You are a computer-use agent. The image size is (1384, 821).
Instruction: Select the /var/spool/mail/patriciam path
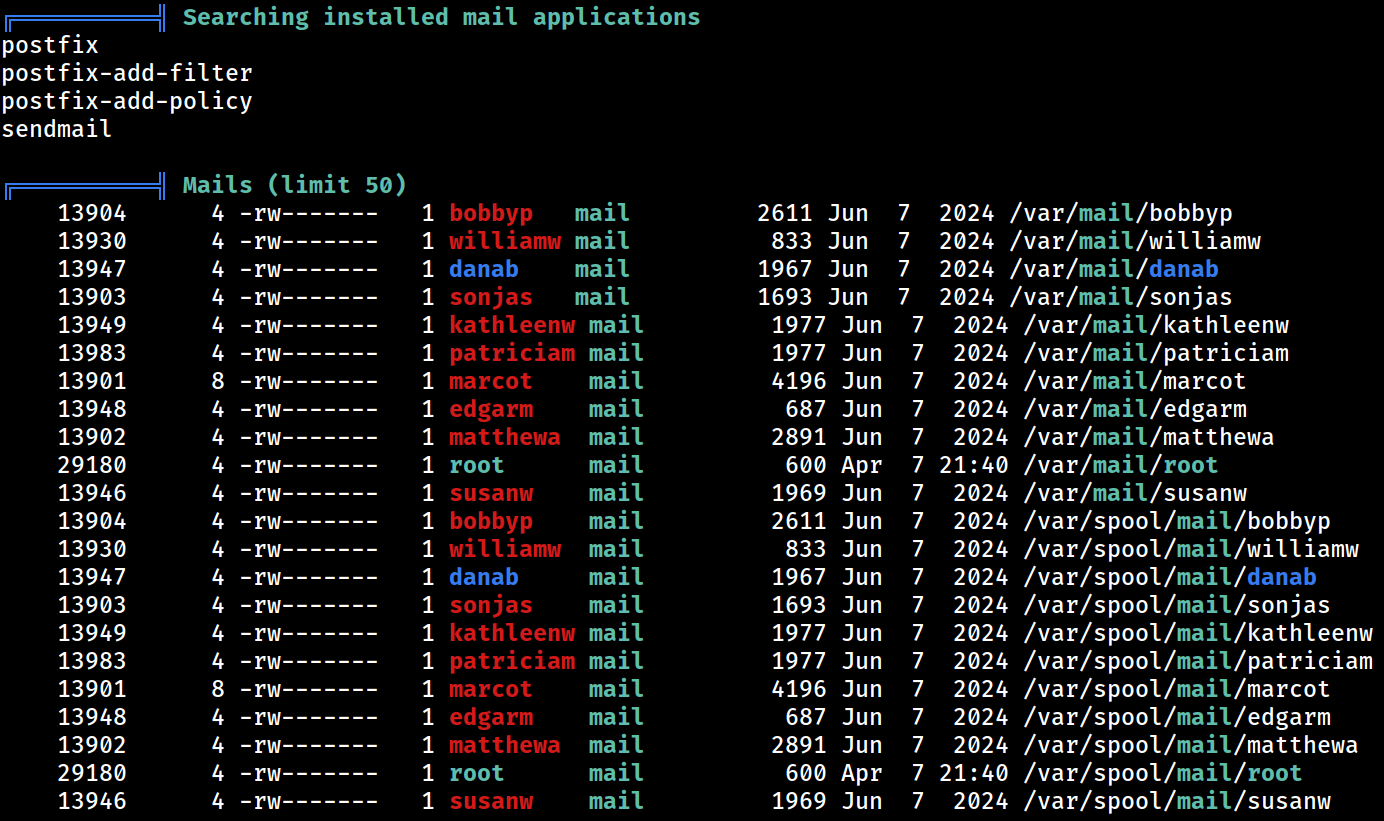point(1198,661)
